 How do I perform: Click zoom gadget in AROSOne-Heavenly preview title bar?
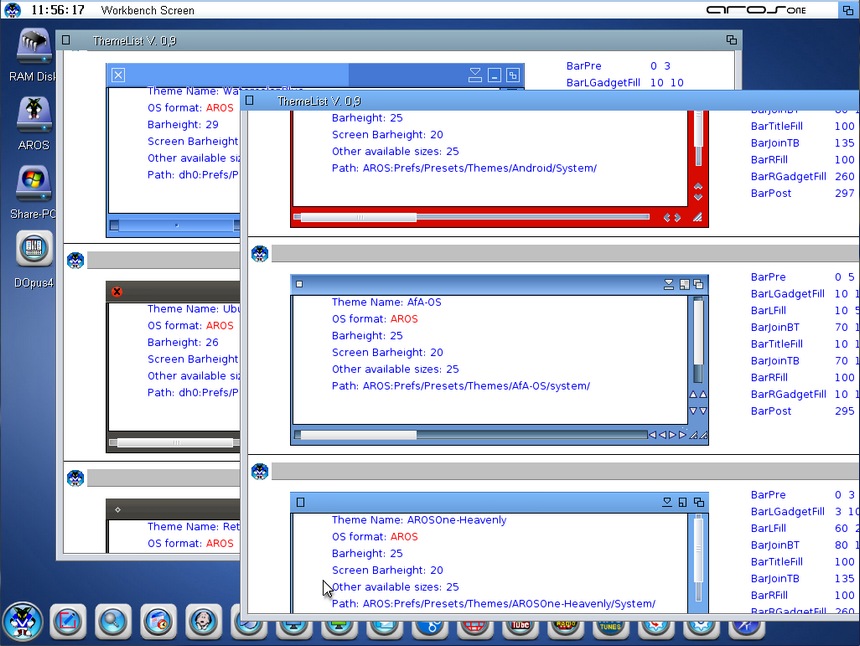(x=683, y=502)
